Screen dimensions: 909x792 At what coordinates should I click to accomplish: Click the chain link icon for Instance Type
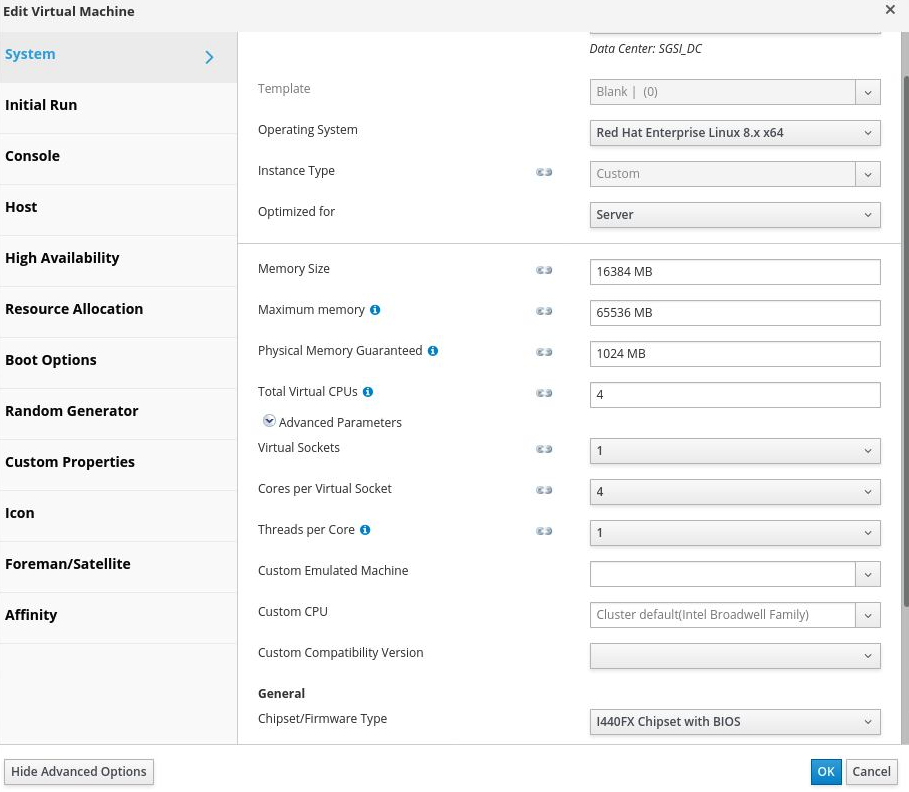[544, 172]
